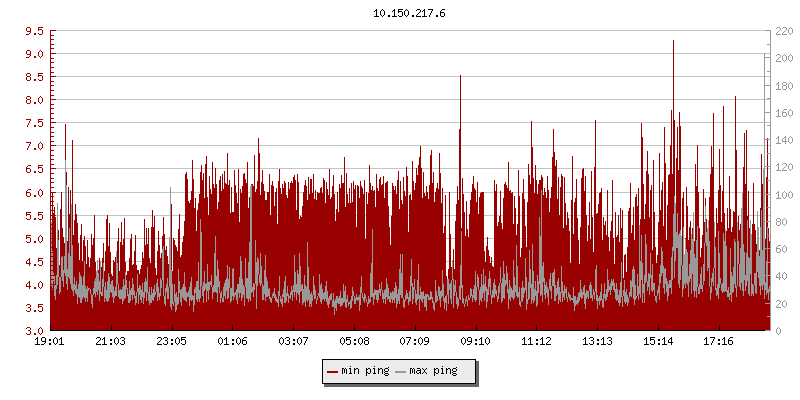Image resolution: width=800 pixels, height=400 pixels.
Task: Click the dark red min ping swatch
Action: click(332, 371)
